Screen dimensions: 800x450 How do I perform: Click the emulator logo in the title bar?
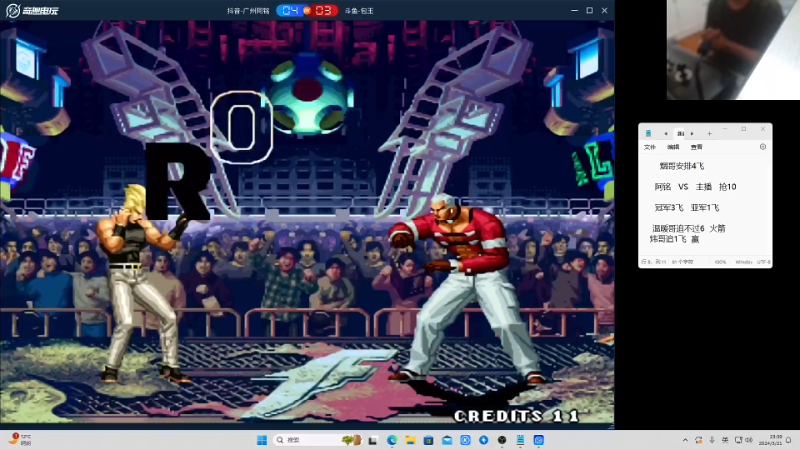pos(32,10)
